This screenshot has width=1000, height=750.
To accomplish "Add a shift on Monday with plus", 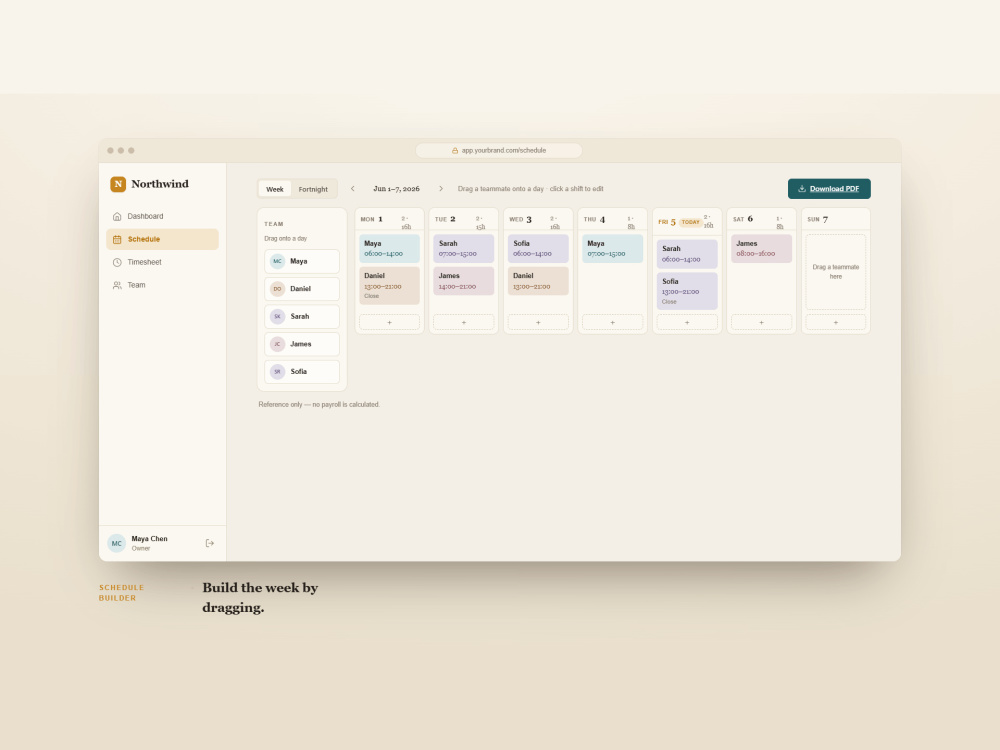I will click(389, 322).
